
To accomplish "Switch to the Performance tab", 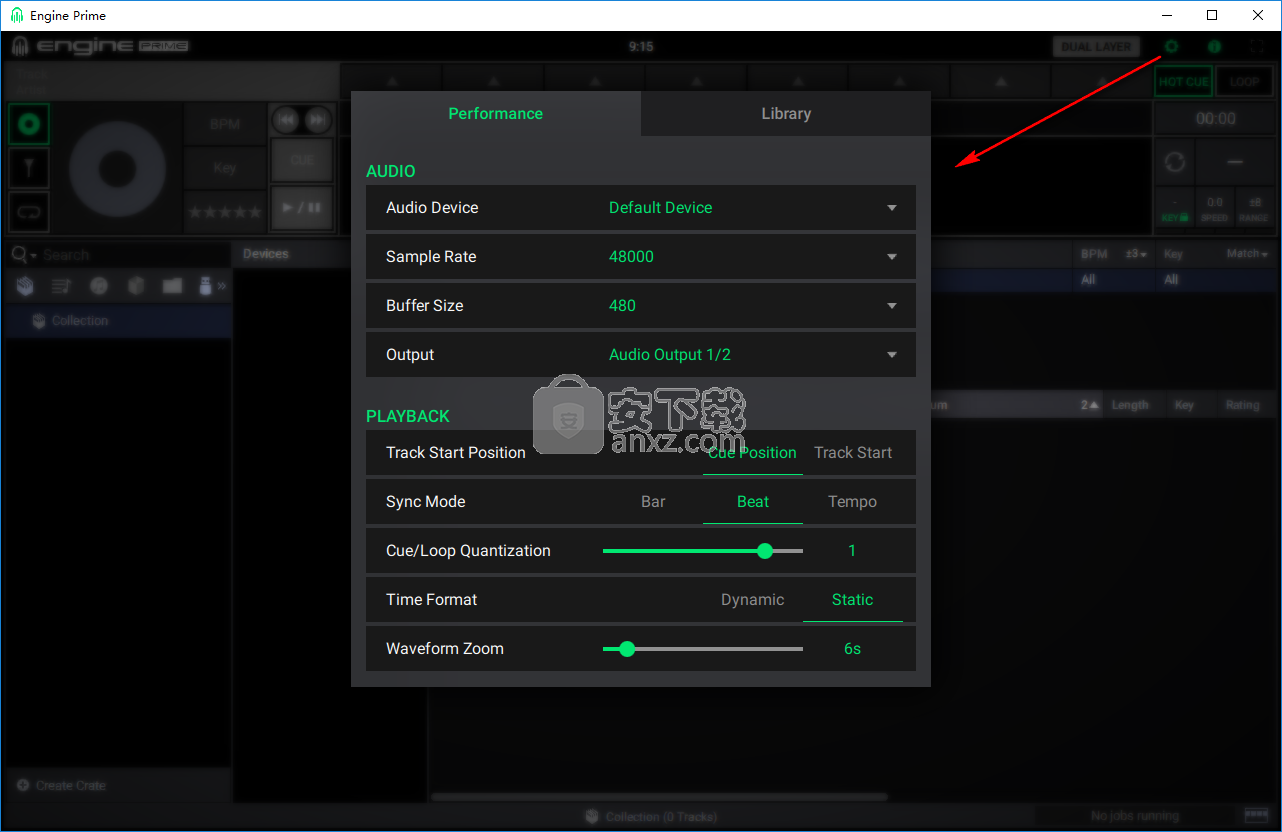I will click(495, 114).
